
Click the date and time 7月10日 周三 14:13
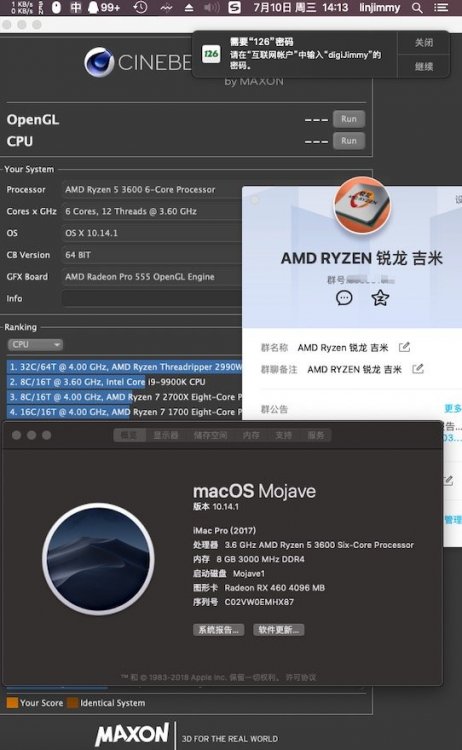click(x=300, y=7)
